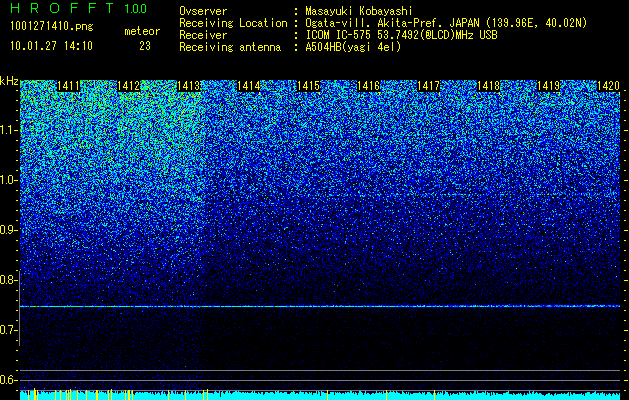Click the 0.8 kHz axis tick label
Image resolution: width=629 pixels, height=400 pixels.
point(8,280)
